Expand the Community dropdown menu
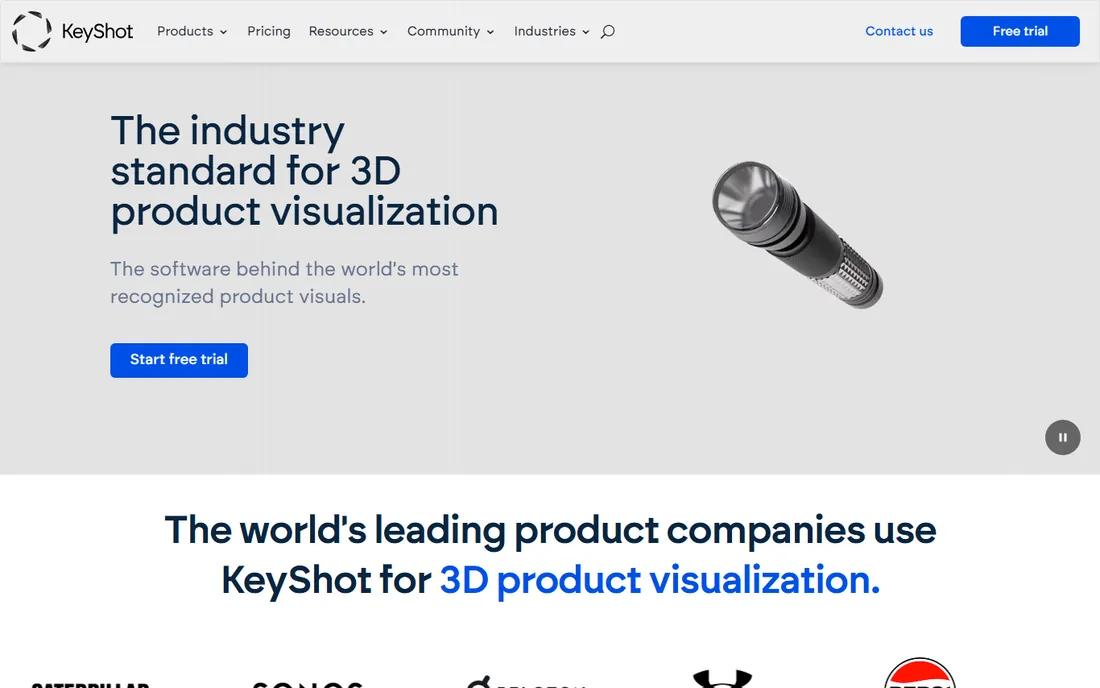Screen dimensions: 1100x688 coord(450,32)
